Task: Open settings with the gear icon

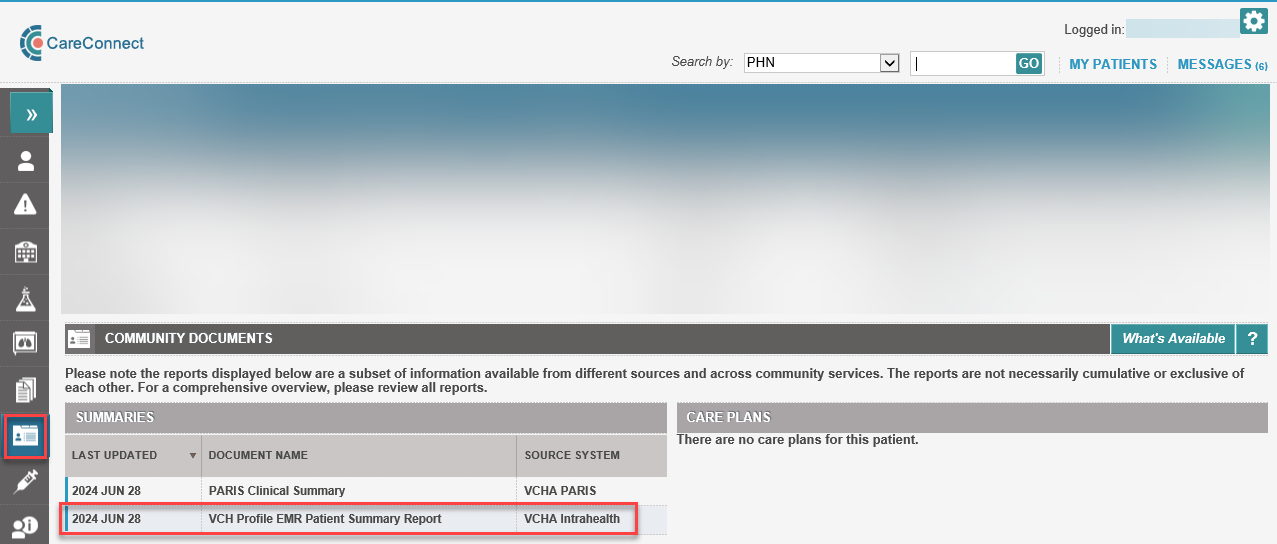Action: pyautogui.click(x=1253, y=21)
